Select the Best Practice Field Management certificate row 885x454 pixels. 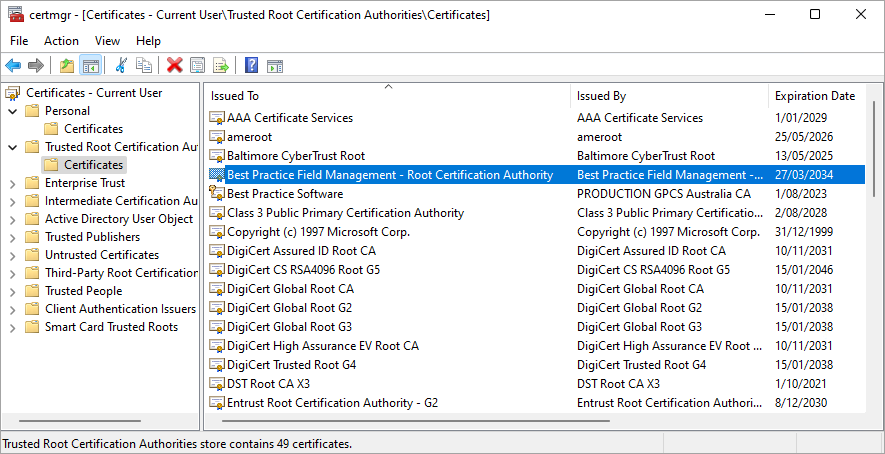[536, 175]
